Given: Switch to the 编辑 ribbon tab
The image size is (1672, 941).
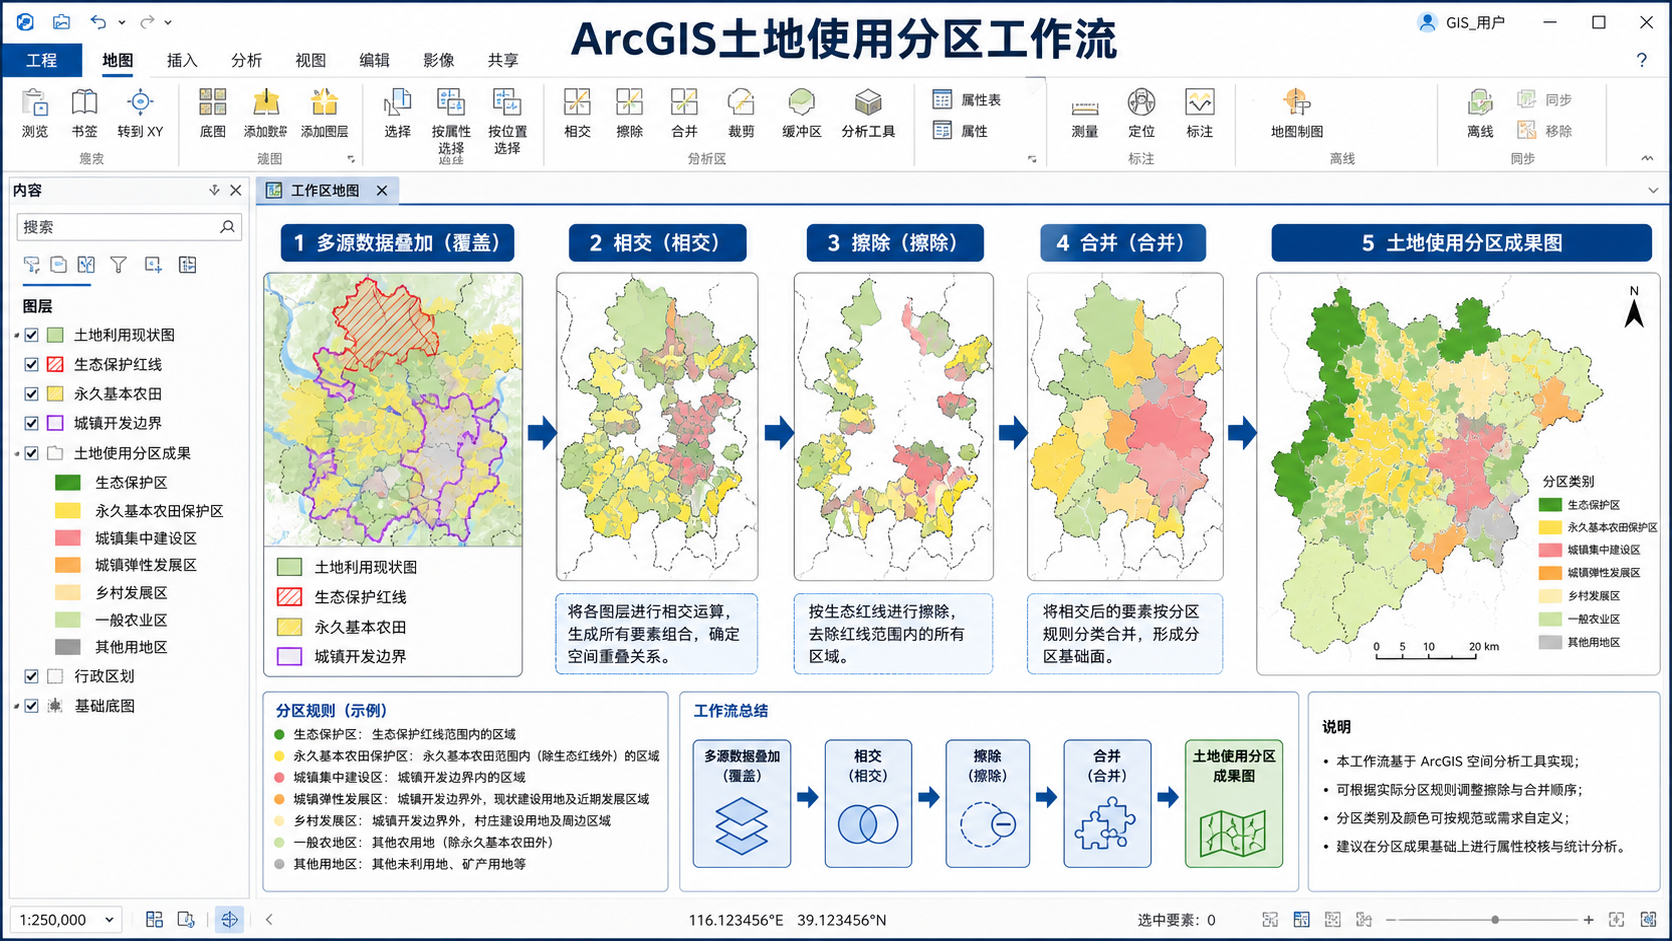Looking at the screenshot, I should click(x=374, y=60).
